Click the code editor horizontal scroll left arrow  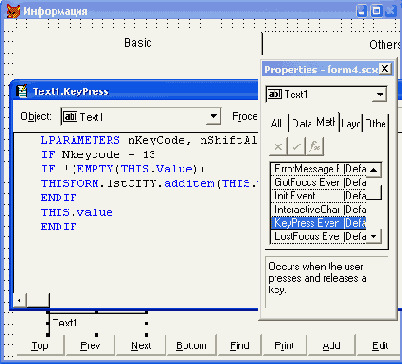point(19,301)
